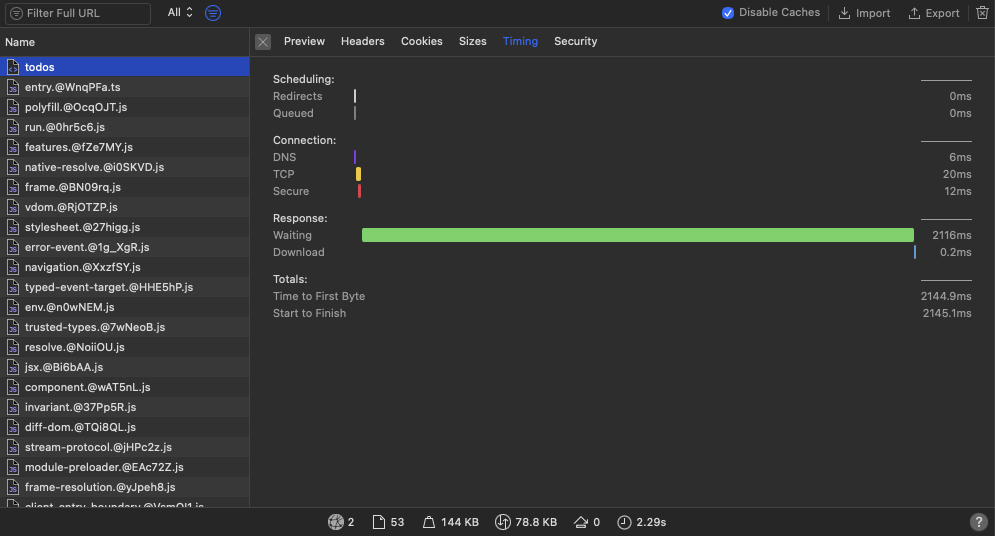Select the Timing tab

[x=520, y=41]
